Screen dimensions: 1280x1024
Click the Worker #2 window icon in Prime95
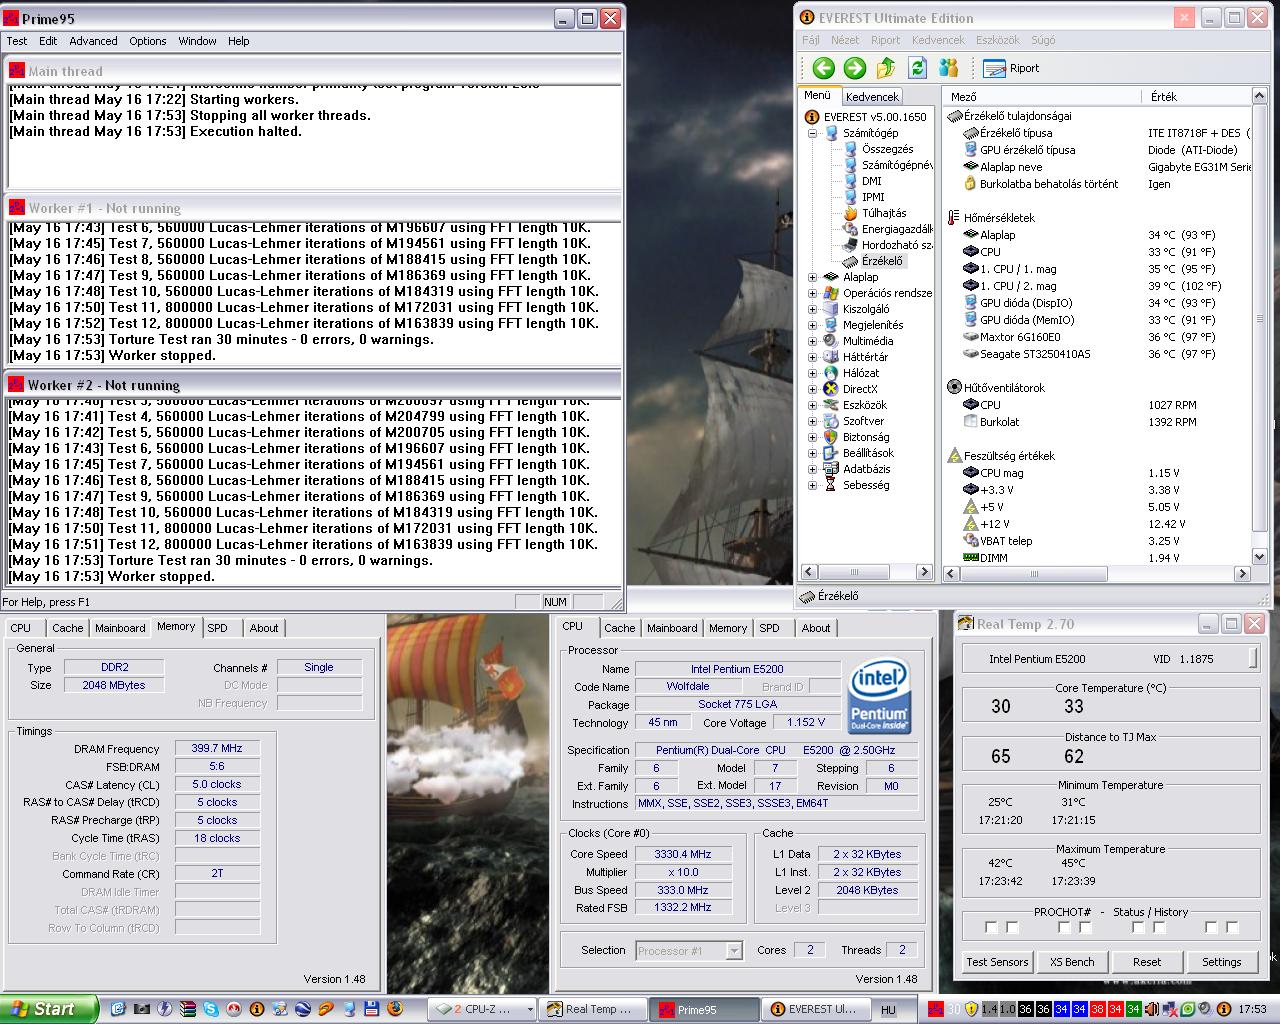[x=17, y=384]
